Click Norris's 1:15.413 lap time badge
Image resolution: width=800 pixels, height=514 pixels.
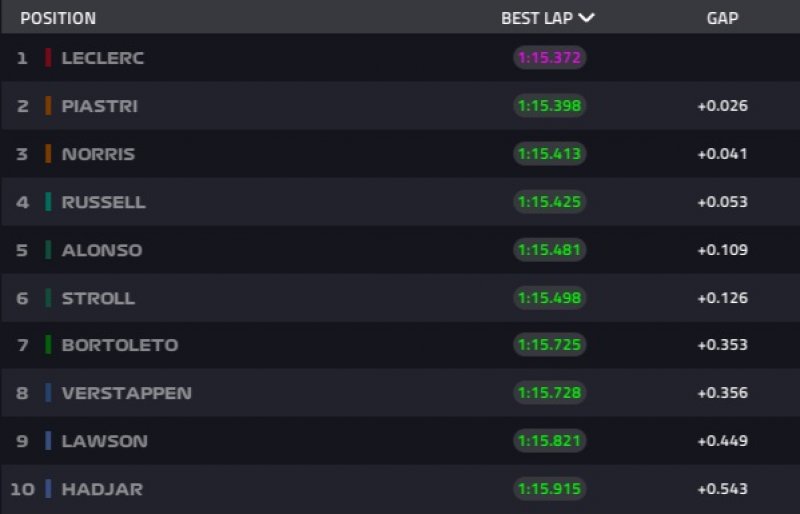coord(549,154)
